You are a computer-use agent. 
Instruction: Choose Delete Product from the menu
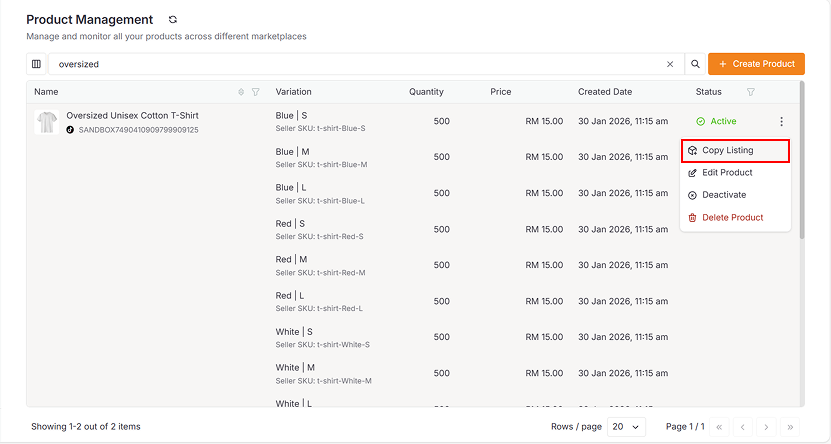tap(732, 217)
